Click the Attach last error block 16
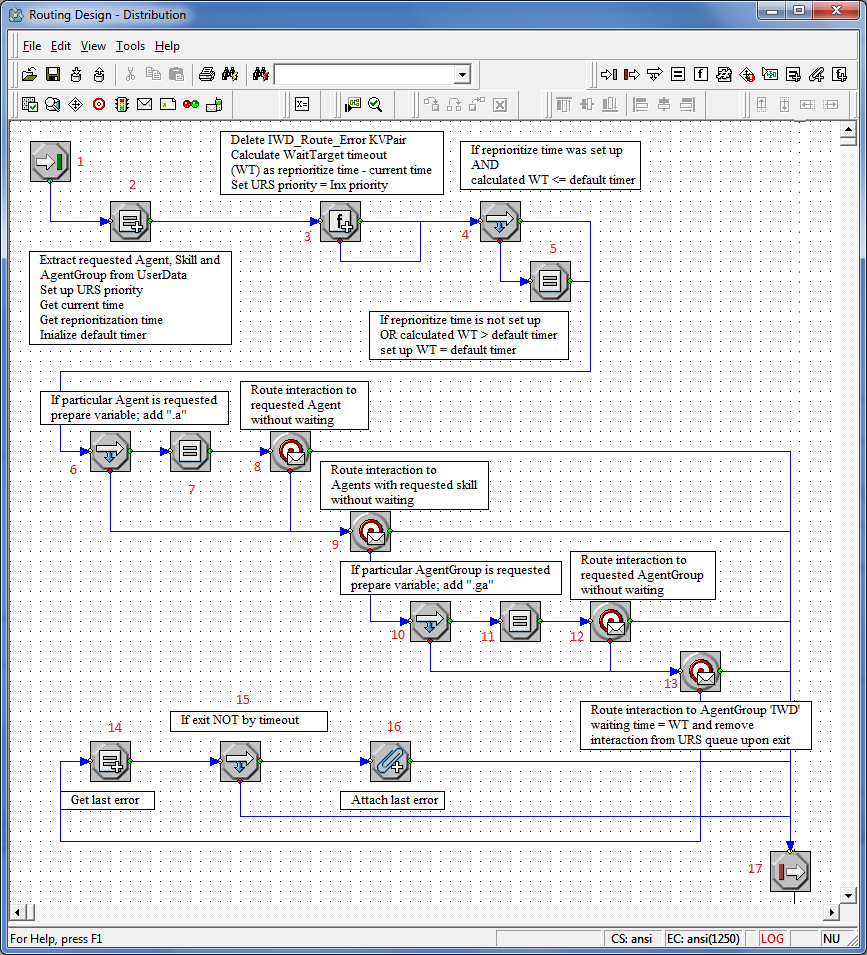 [x=390, y=761]
